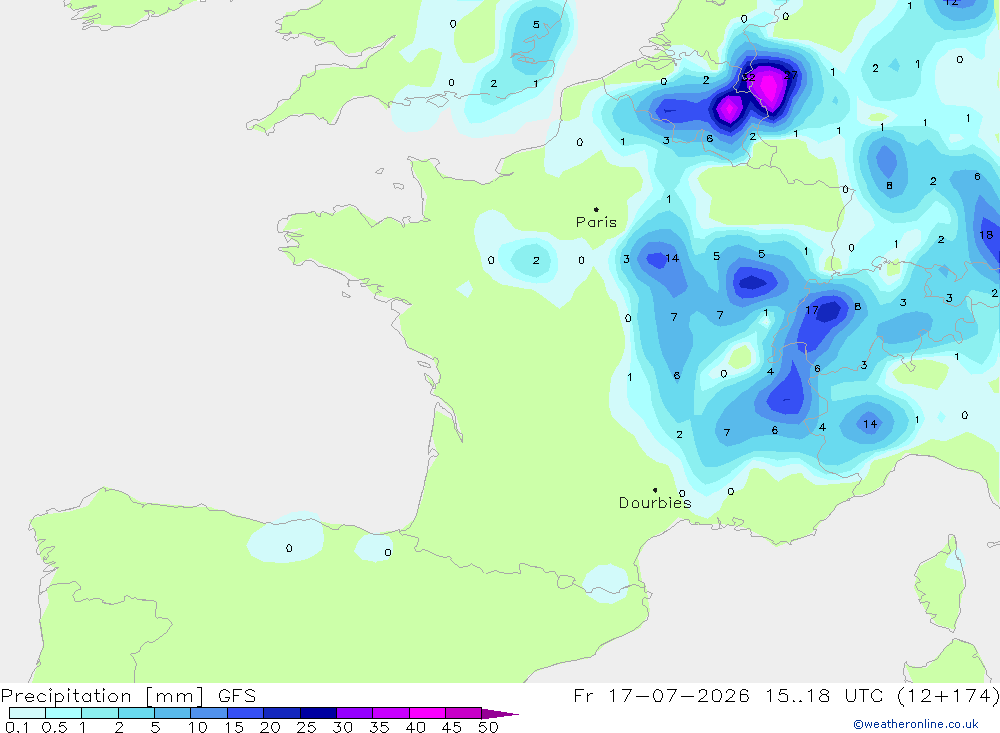Click the precipitation value '18' at right edge
The height and width of the screenshot is (733, 1000).
pos(986,235)
